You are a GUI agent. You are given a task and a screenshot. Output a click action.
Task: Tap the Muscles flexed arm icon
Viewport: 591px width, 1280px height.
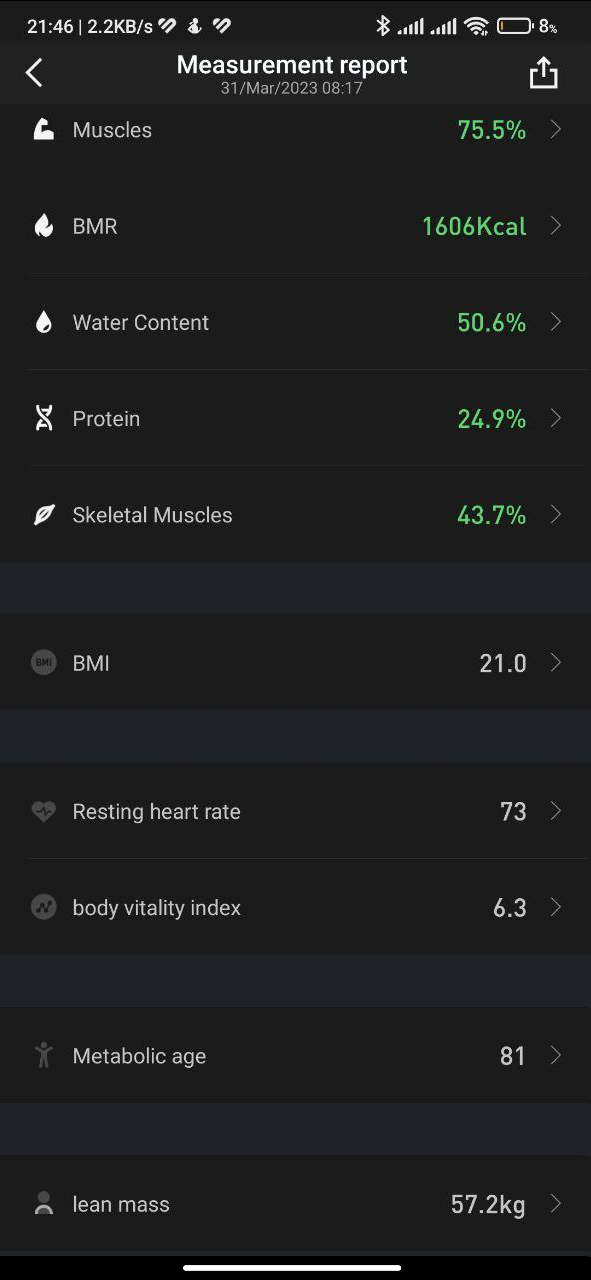(43, 130)
